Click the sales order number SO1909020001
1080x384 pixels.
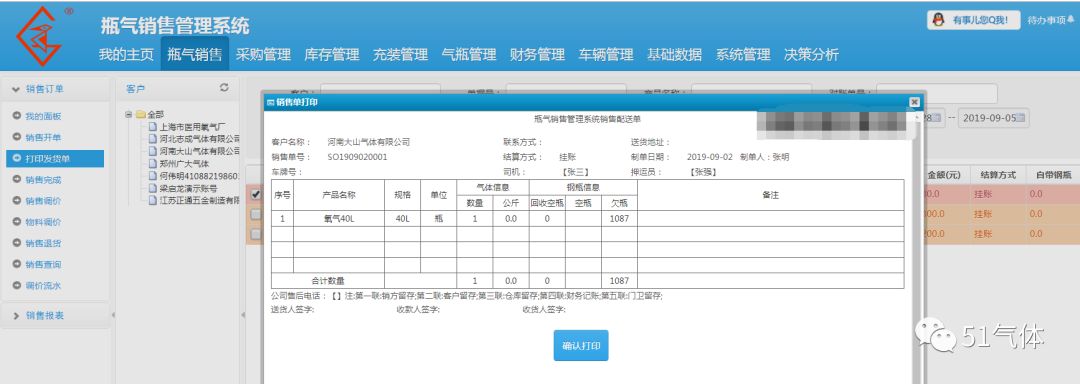click(358, 157)
